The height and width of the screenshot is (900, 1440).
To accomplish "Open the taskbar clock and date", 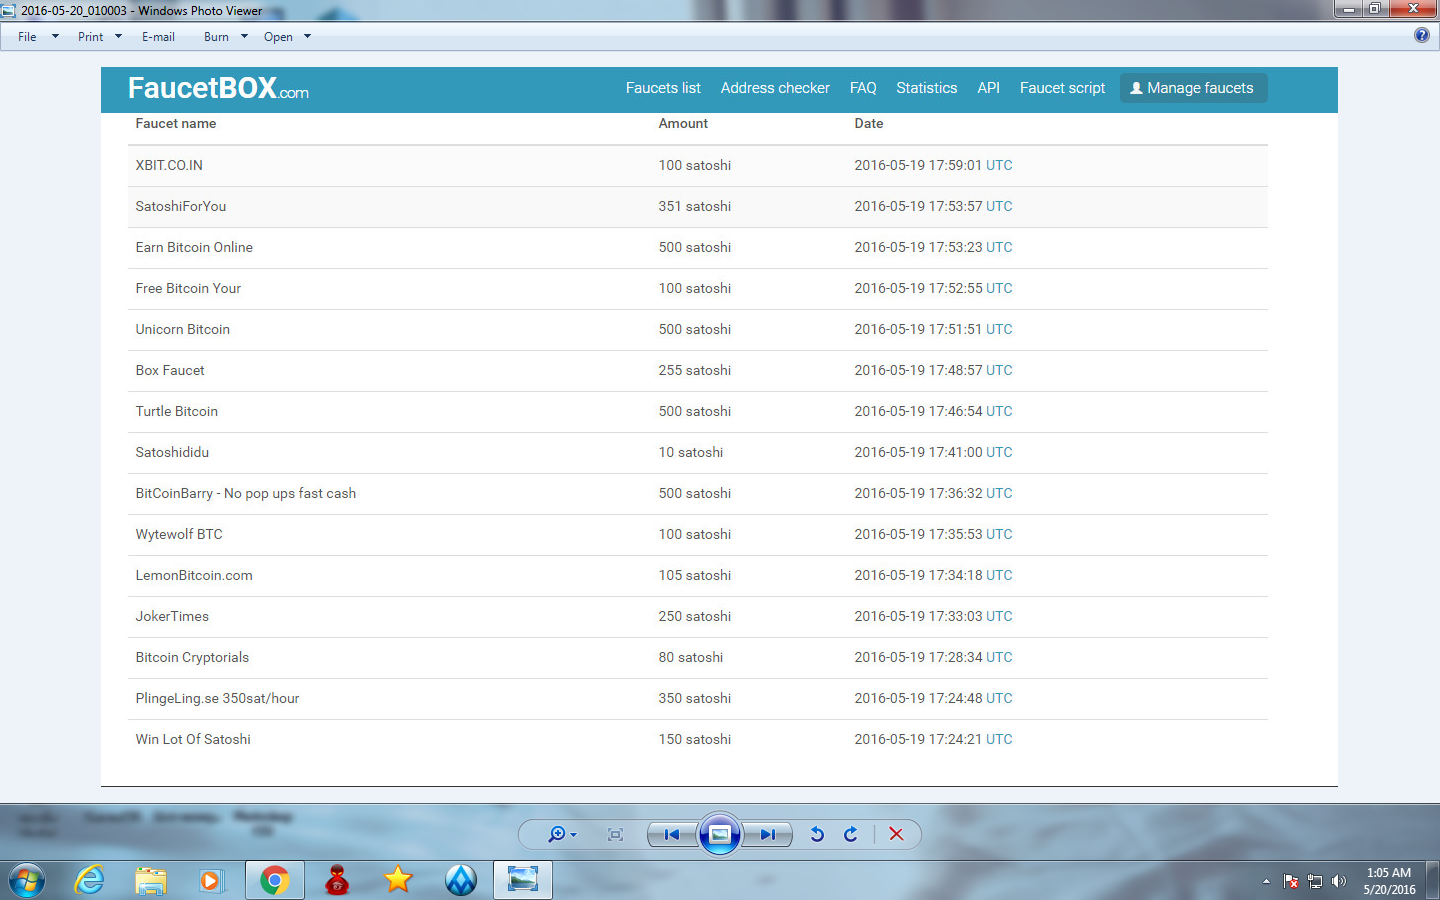I will [1389, 881].
